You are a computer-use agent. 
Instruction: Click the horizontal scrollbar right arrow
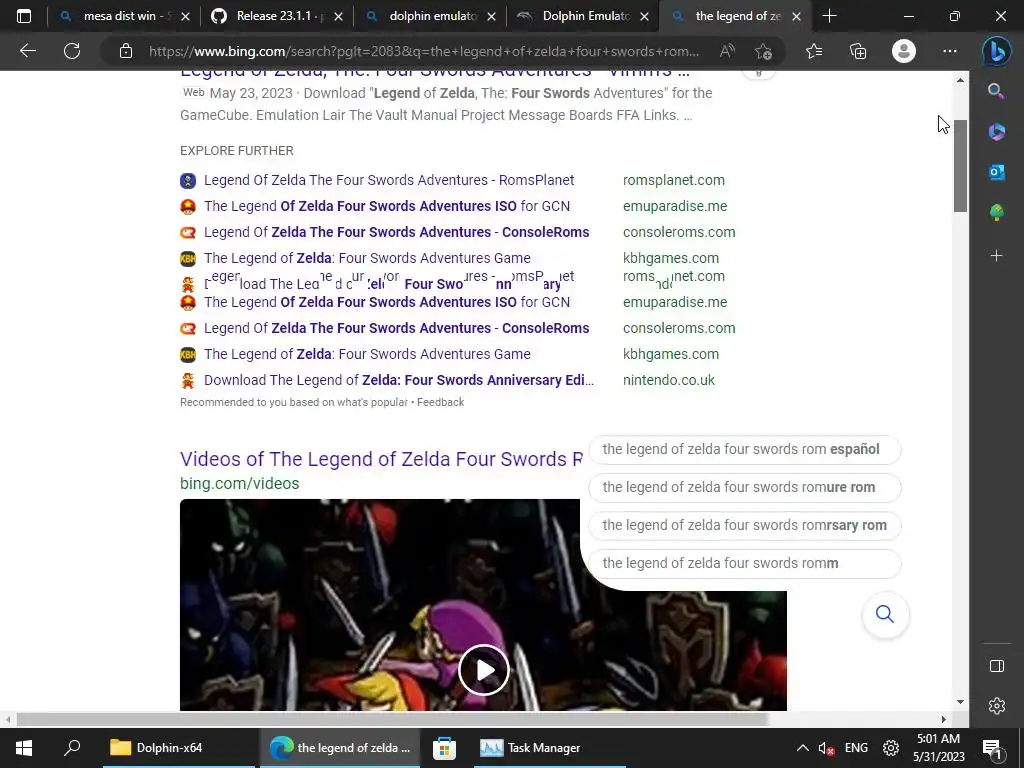tap(944, 719)
